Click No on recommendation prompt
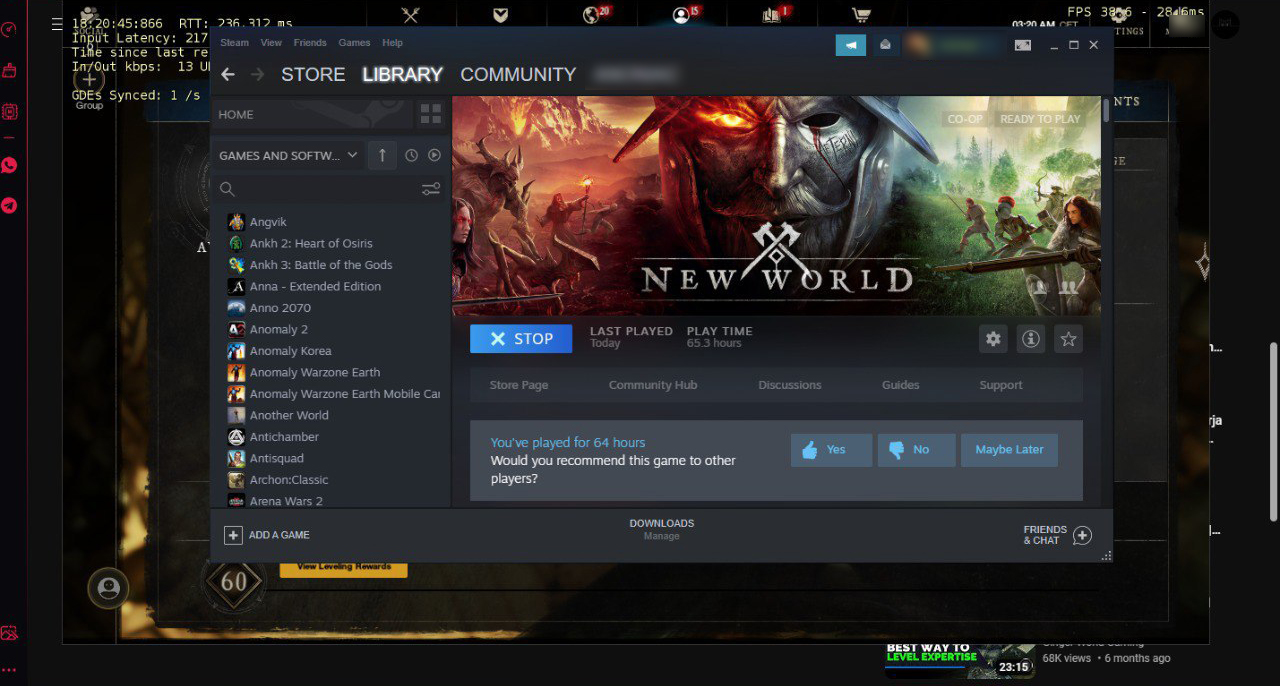The image size is (1280, 686). coord(917,450)
